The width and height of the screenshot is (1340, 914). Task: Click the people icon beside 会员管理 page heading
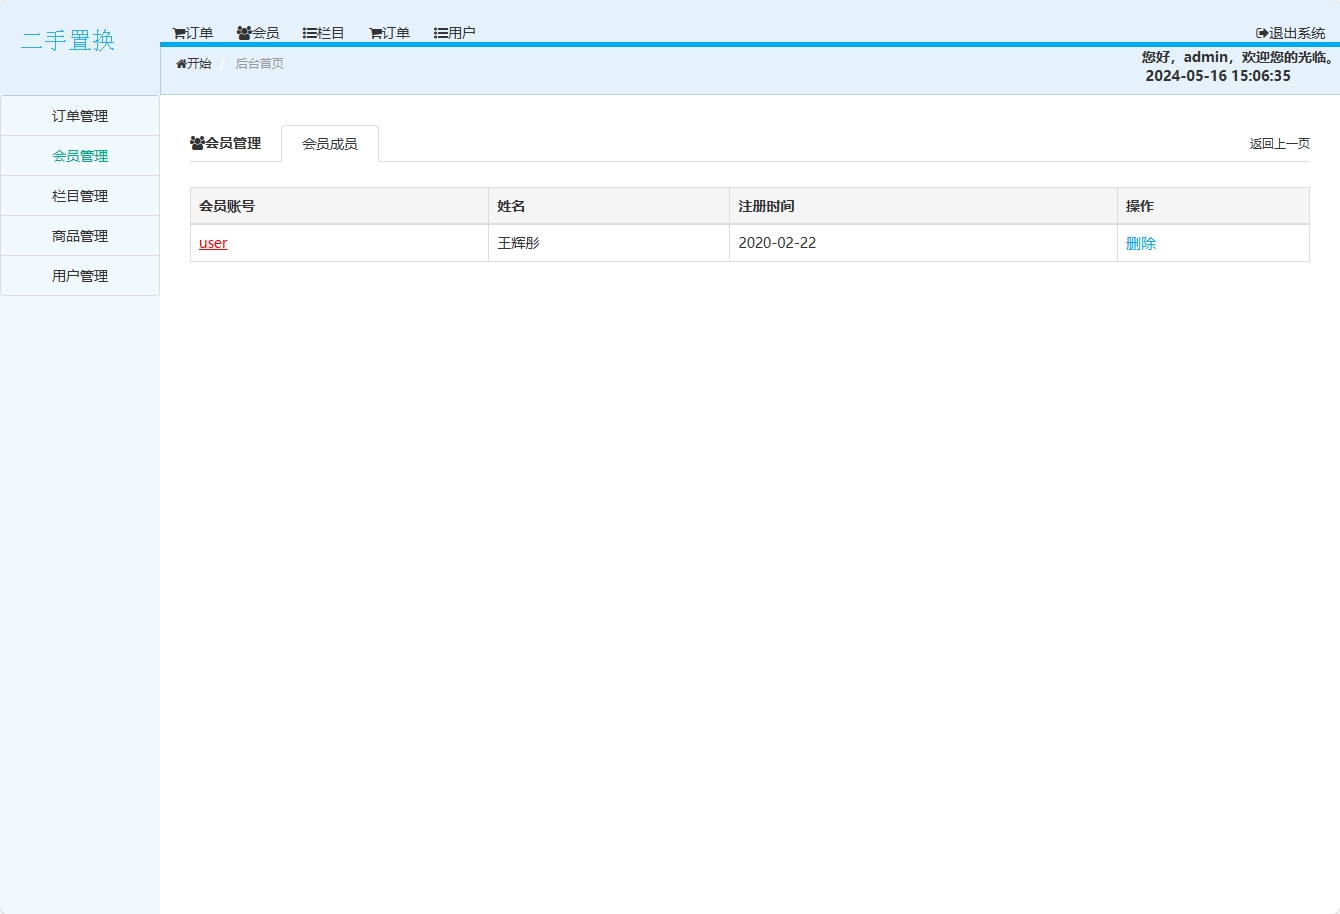point(197,143)
